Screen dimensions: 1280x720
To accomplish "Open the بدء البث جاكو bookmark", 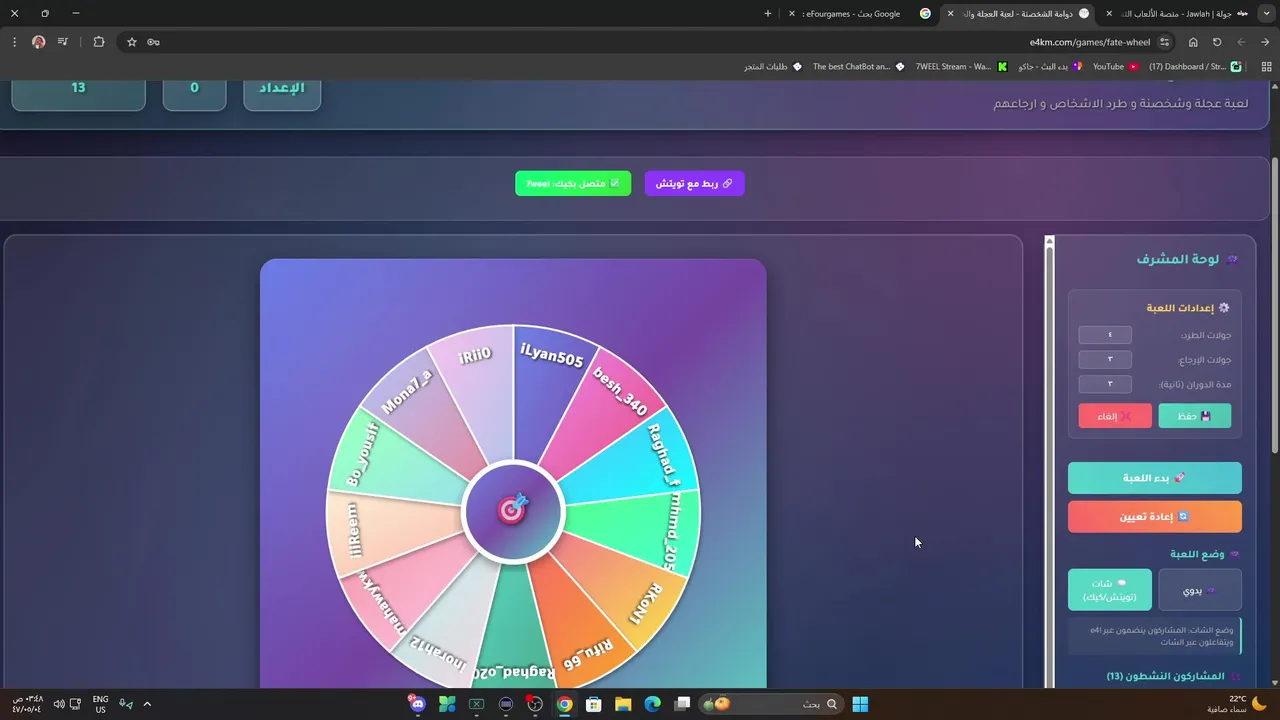I will click(1050, 67).
